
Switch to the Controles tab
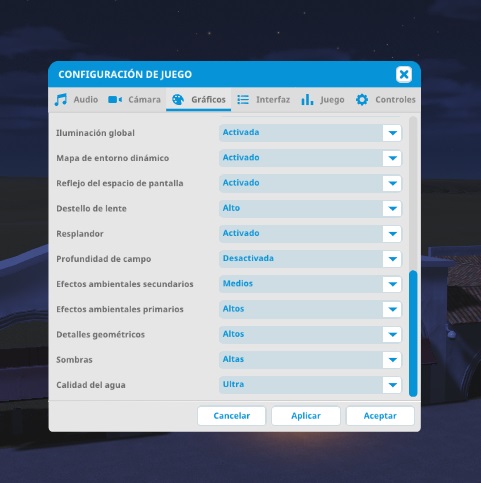coord(385,100)
